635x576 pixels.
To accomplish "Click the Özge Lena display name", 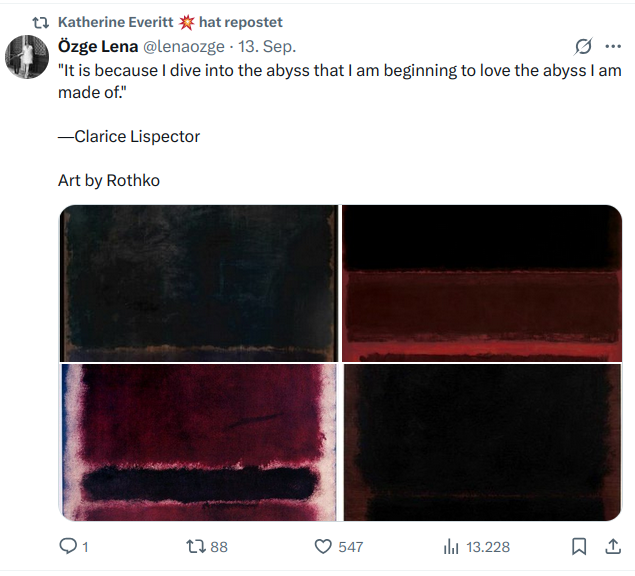I will click(x=96, y=46).
